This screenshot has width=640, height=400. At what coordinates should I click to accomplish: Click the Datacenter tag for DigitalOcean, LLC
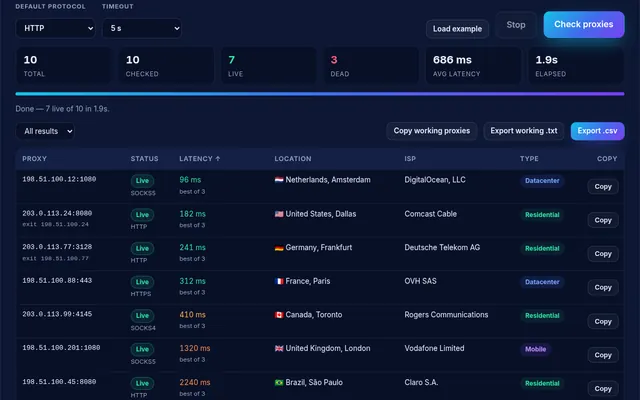click(542, 181)
